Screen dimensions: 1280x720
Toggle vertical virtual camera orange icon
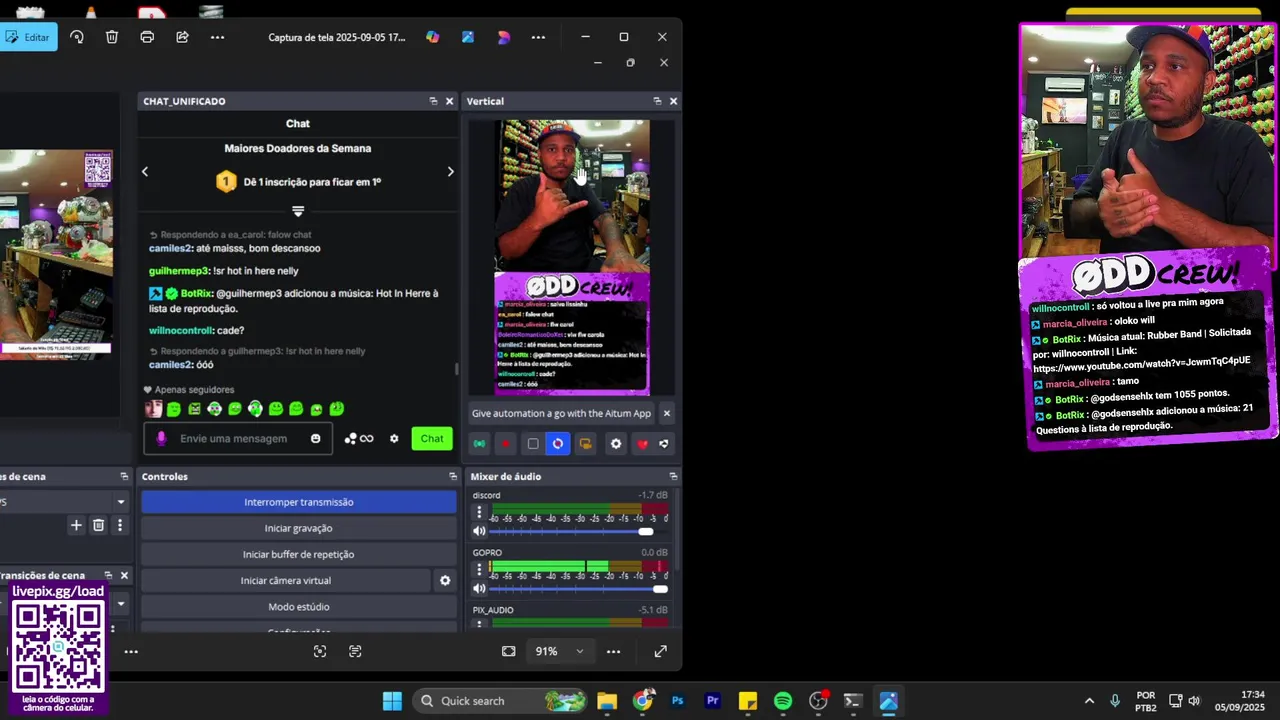[586, 444]
